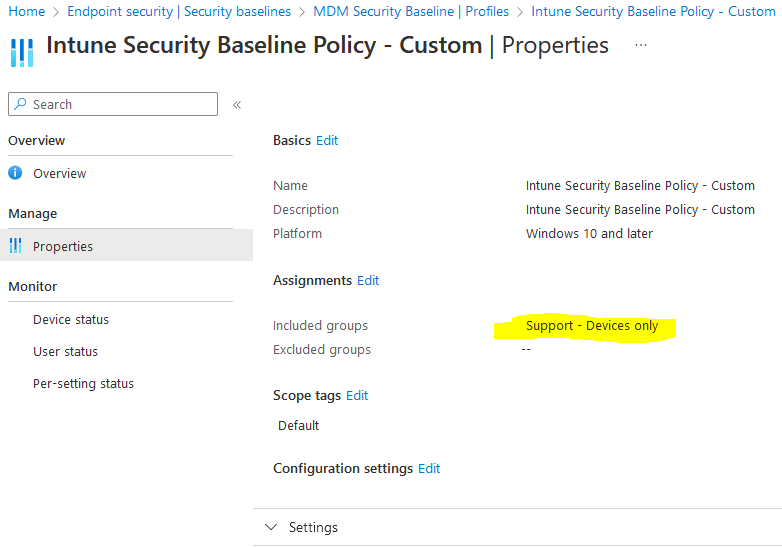Focus the sidebar Search input field
The height and width of the screenshot is (547, 782).
pyautogui.click(x=113, y=104)
